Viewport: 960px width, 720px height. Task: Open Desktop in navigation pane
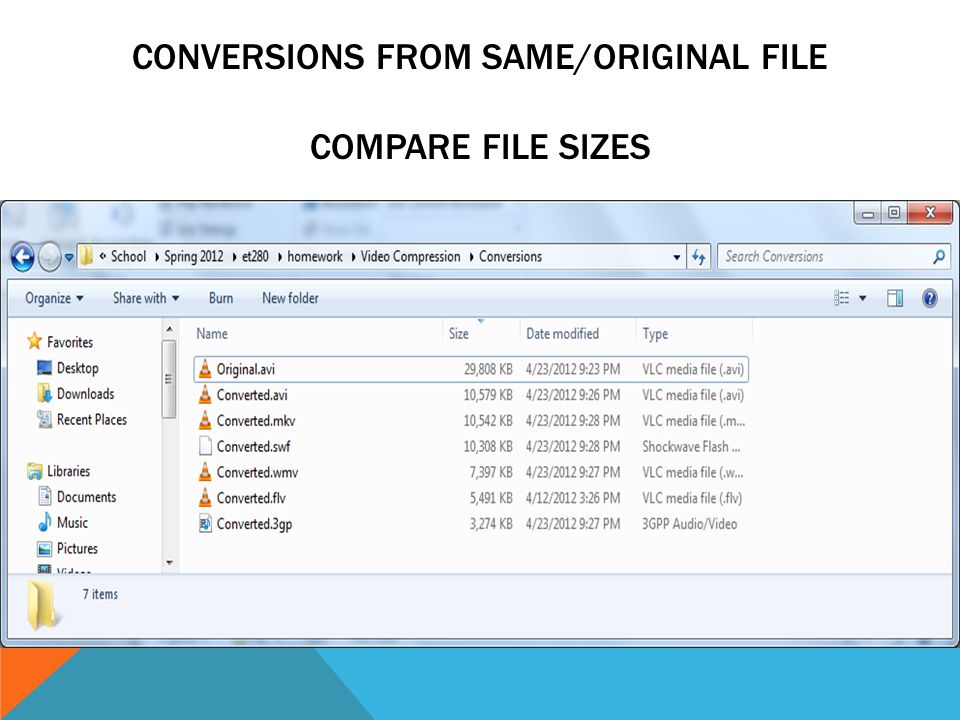pos(77,368)
